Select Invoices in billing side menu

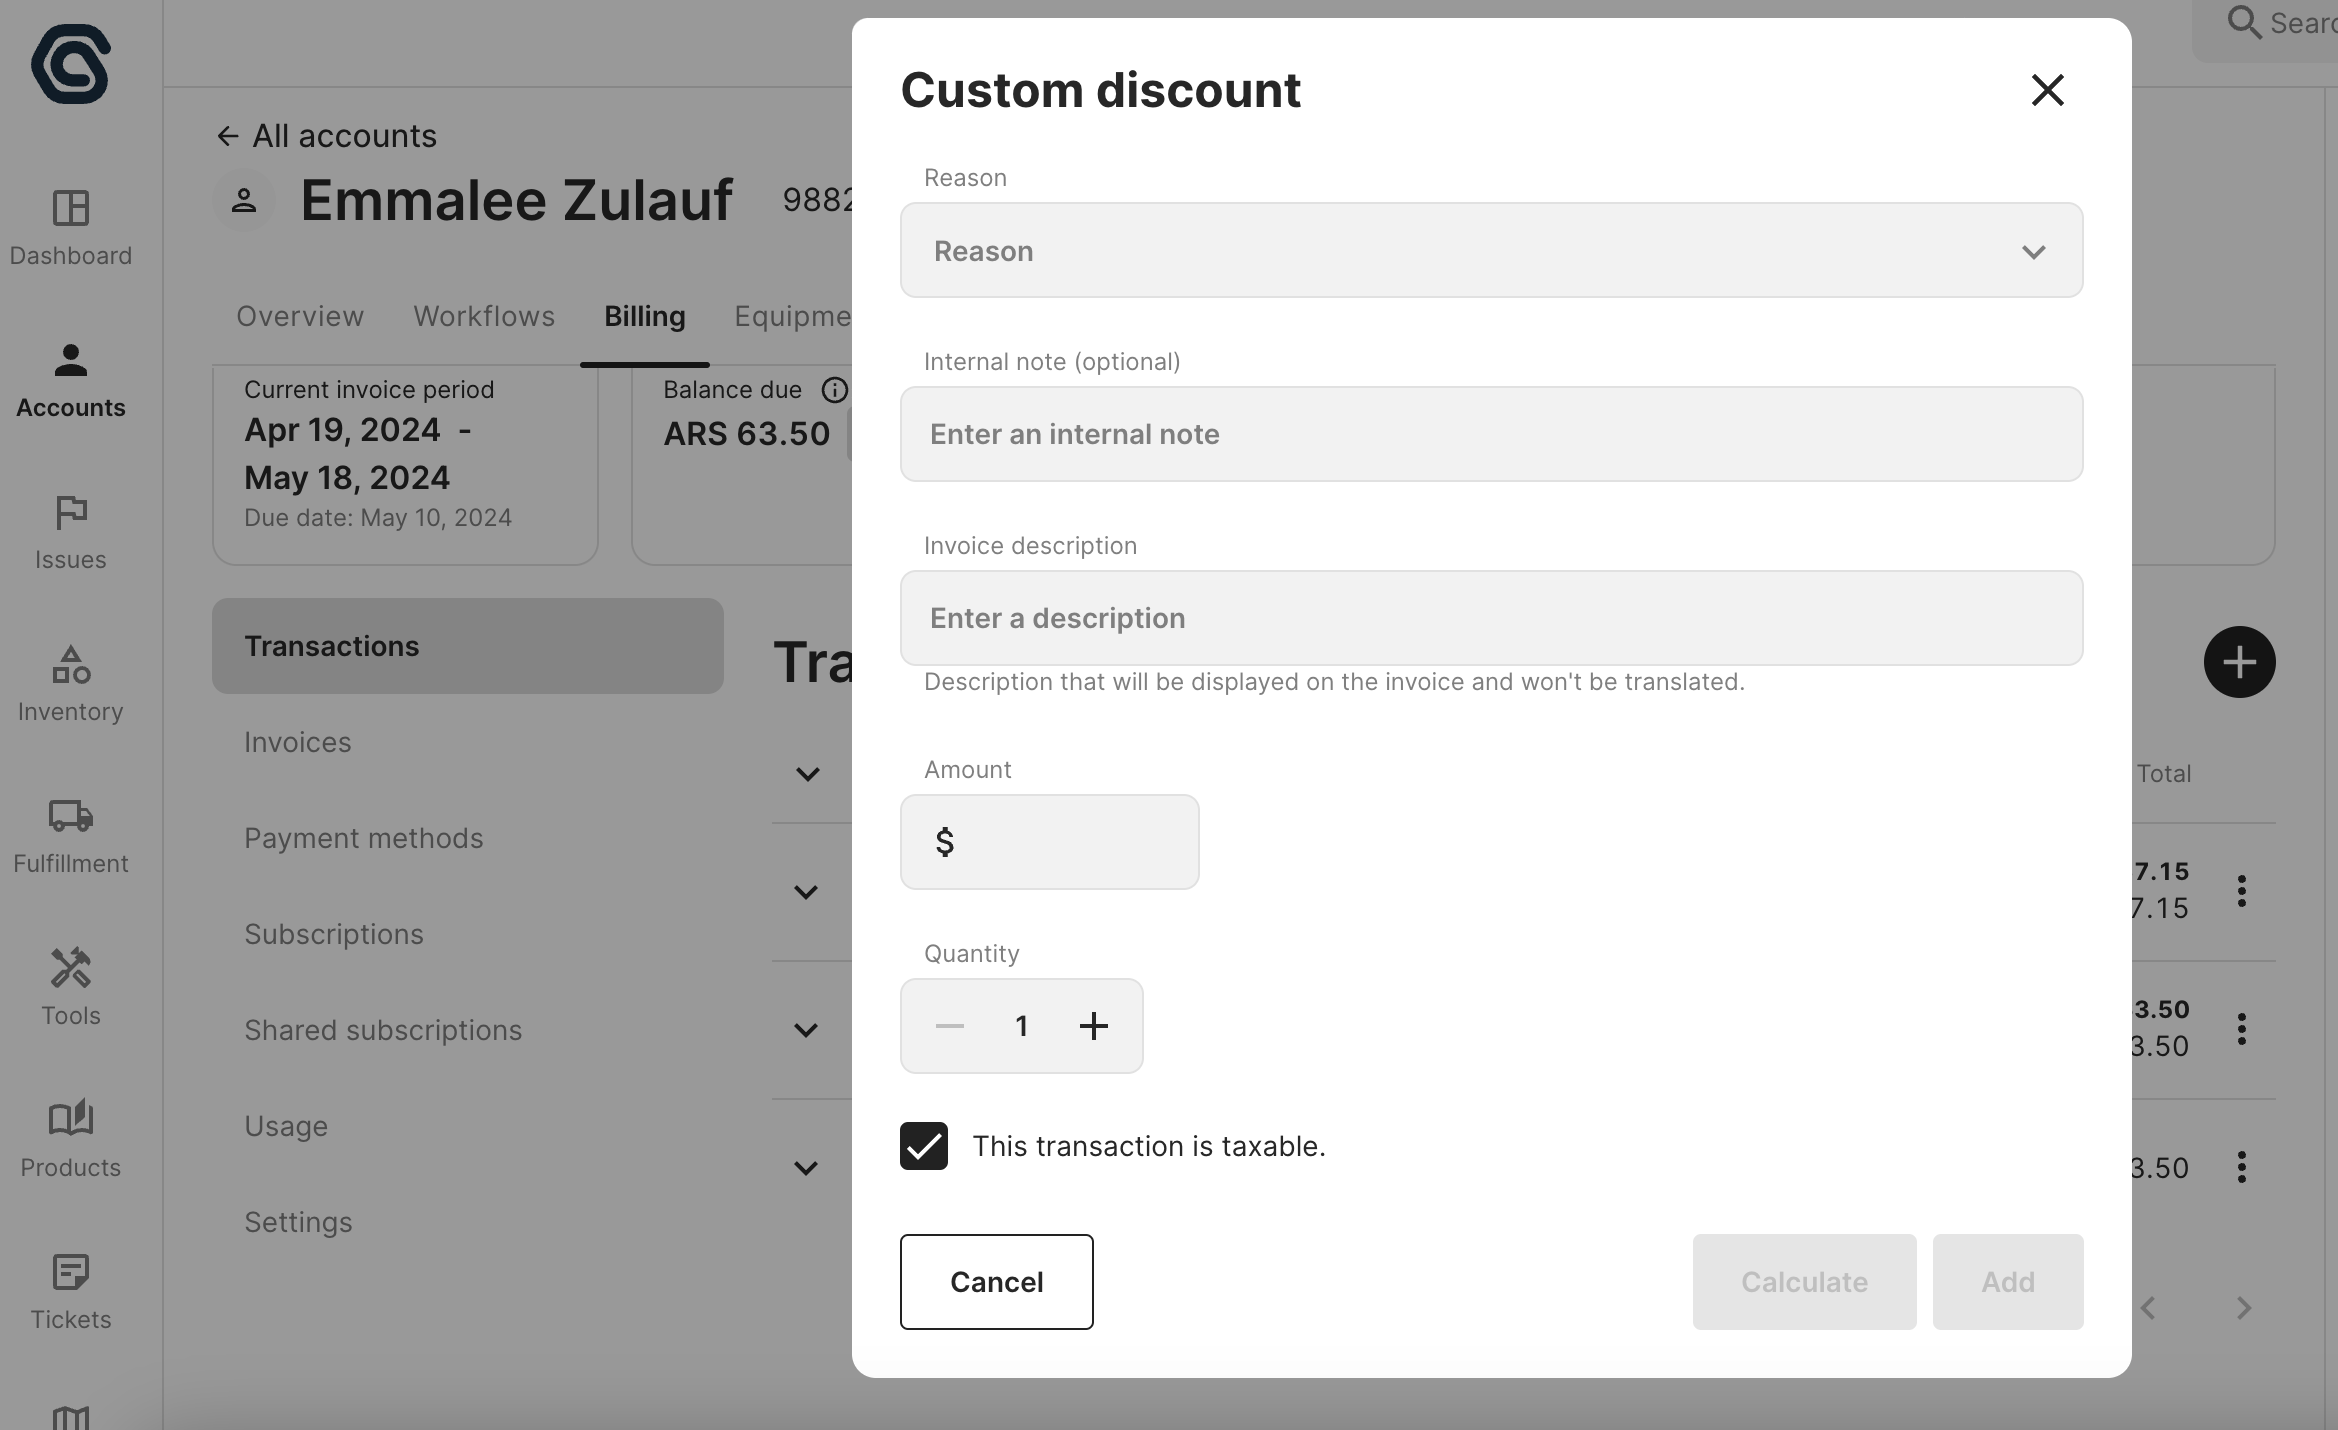(x=298, y=742)
